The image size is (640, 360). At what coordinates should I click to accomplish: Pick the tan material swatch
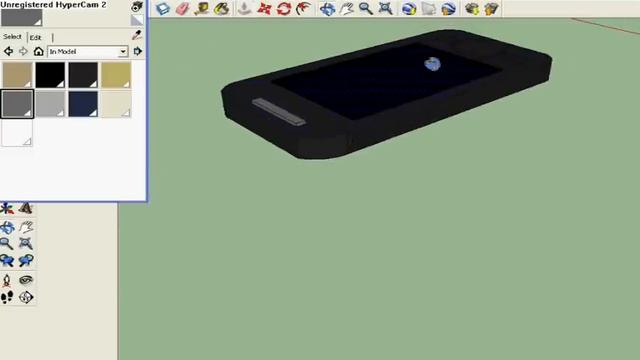(17, 75)
